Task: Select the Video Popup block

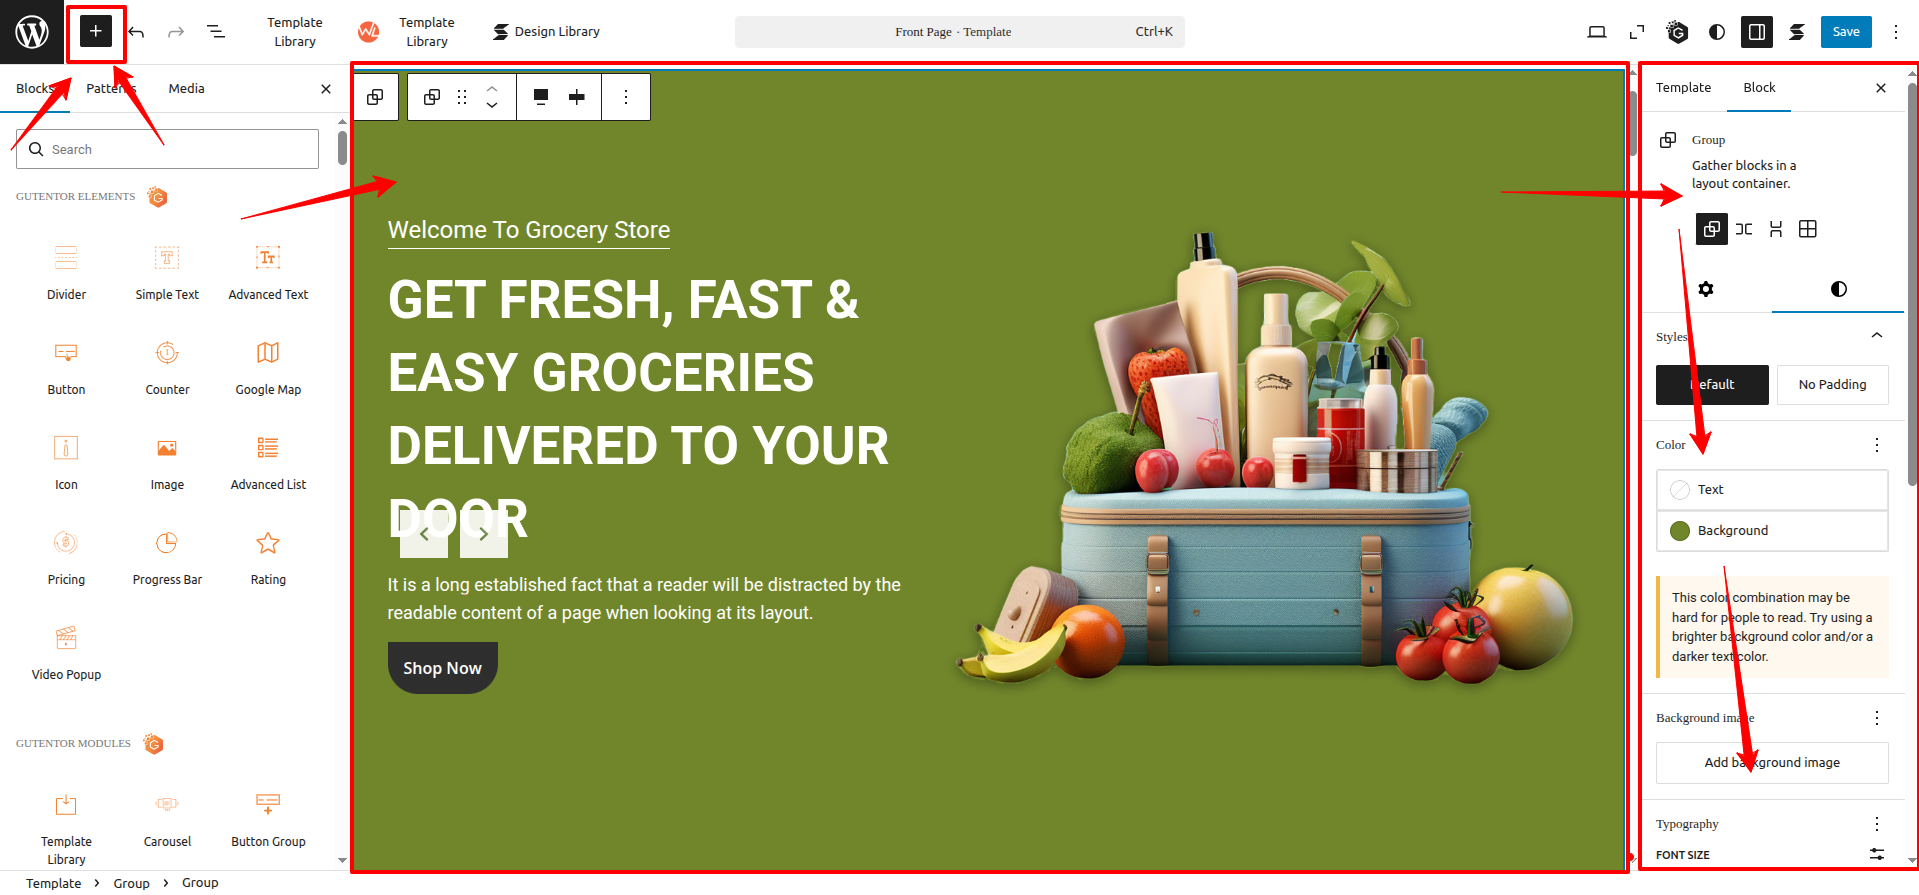Action: [x=66, y=652]
